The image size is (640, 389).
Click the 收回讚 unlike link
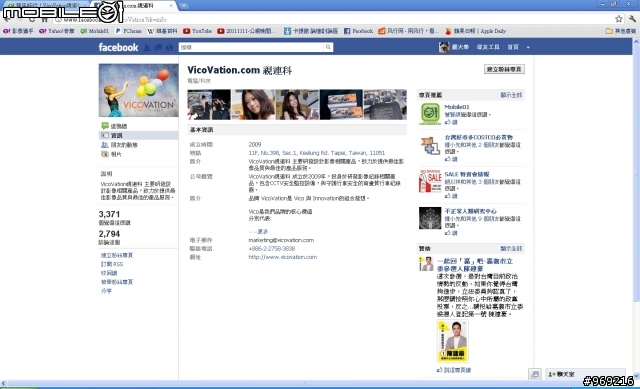(x=109, y=273)
